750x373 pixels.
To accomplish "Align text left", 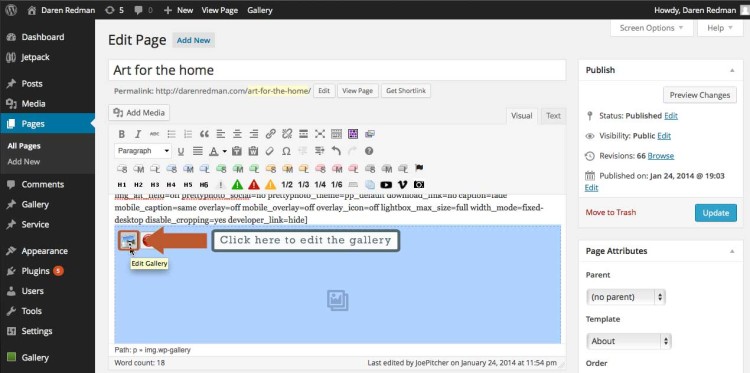I will pos(221,134).
